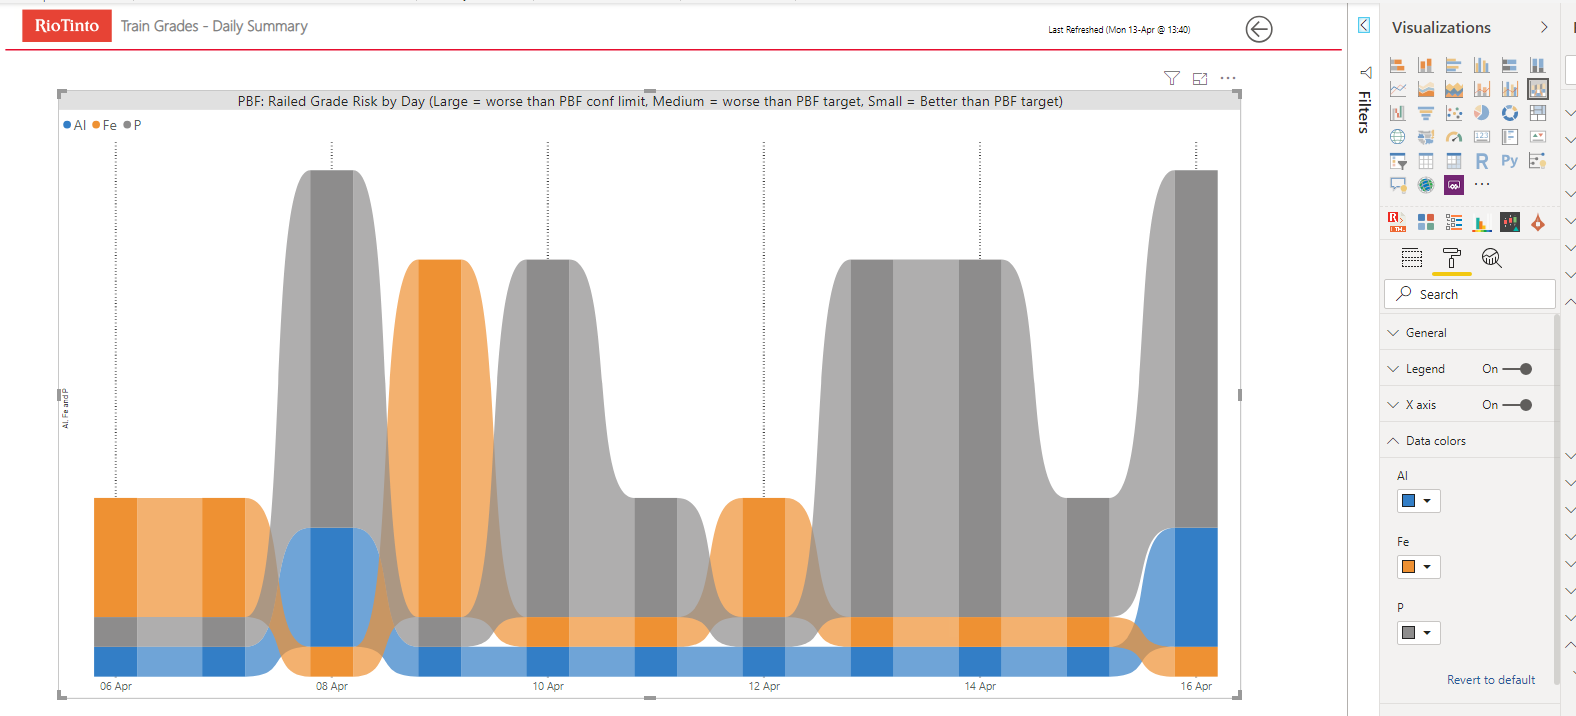Select the ArcGIS maps visual
The width and height of the screenshot is (1576, 716).
coord(1426,185)
